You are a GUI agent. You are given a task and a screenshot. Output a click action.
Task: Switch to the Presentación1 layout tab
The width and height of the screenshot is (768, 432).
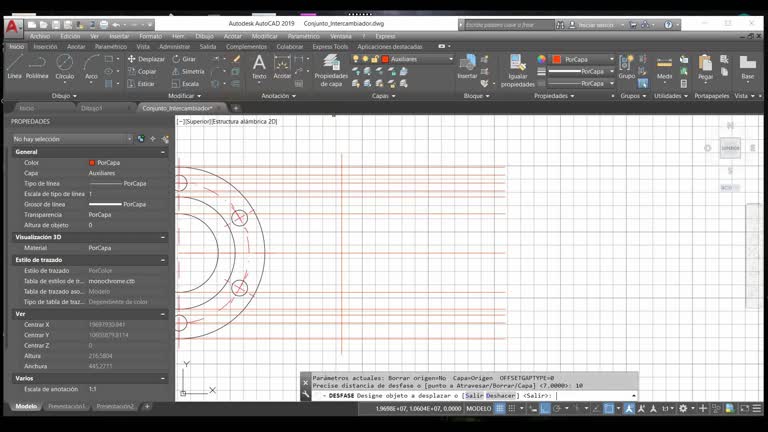pos(67,407)
